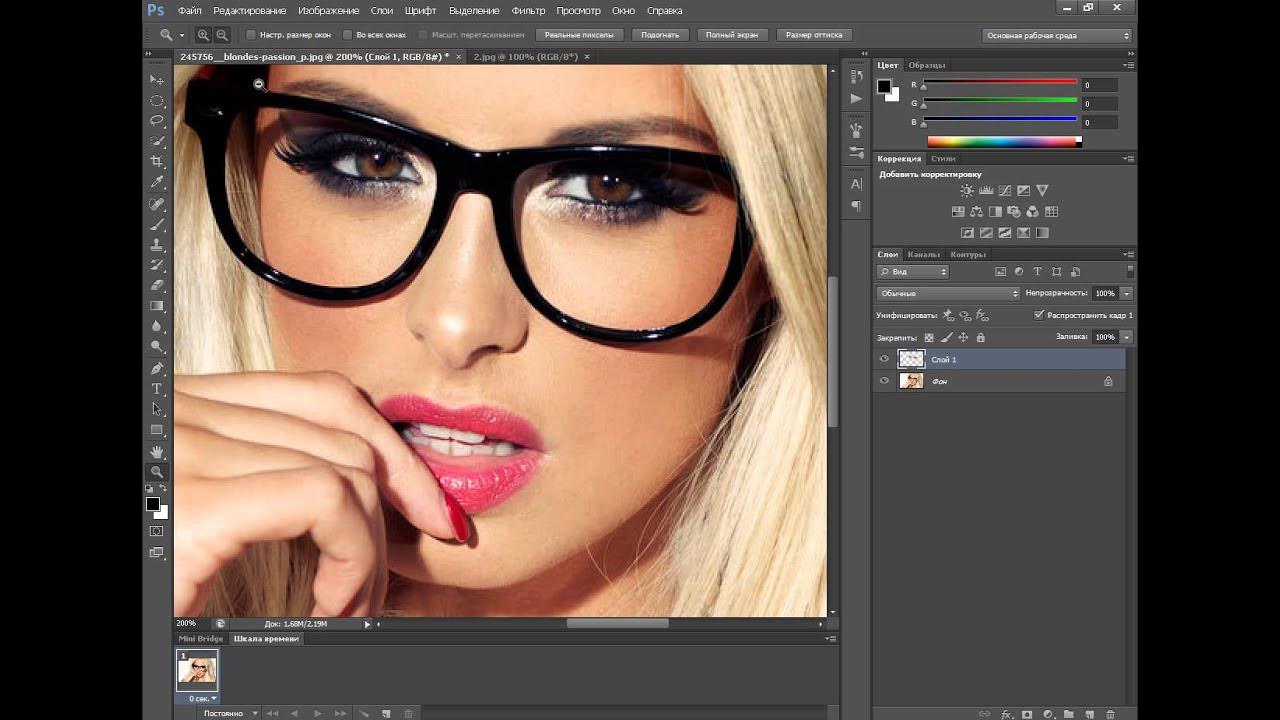1280x720 pixels.
Task: Select the Lasso tool
Action: [157, 121]
